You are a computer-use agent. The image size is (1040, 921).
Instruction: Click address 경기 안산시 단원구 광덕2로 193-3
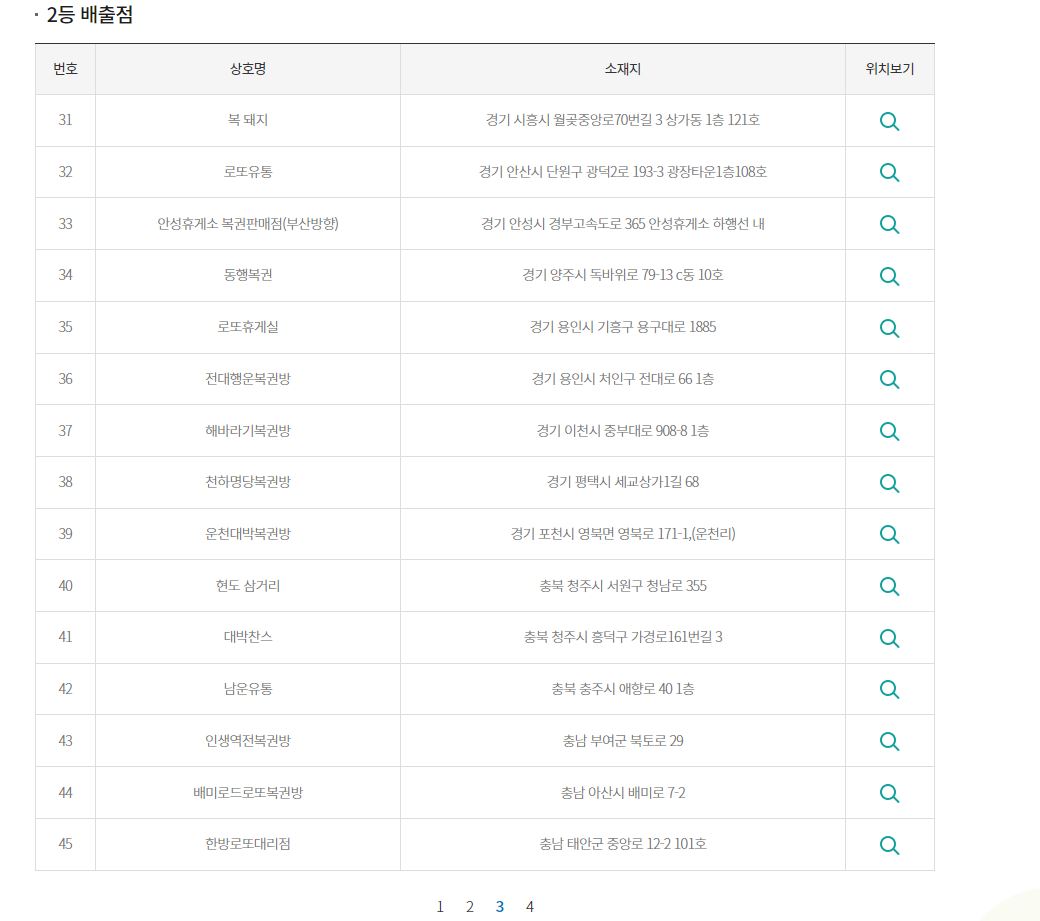[571, 172]
